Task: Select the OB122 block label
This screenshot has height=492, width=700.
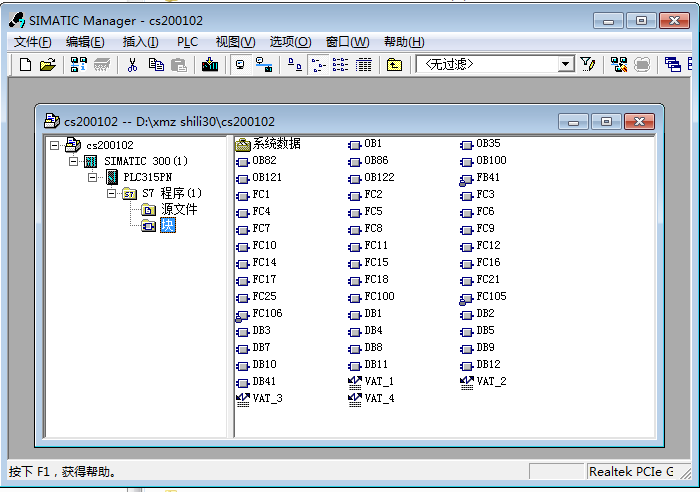Action: (379, 177)
